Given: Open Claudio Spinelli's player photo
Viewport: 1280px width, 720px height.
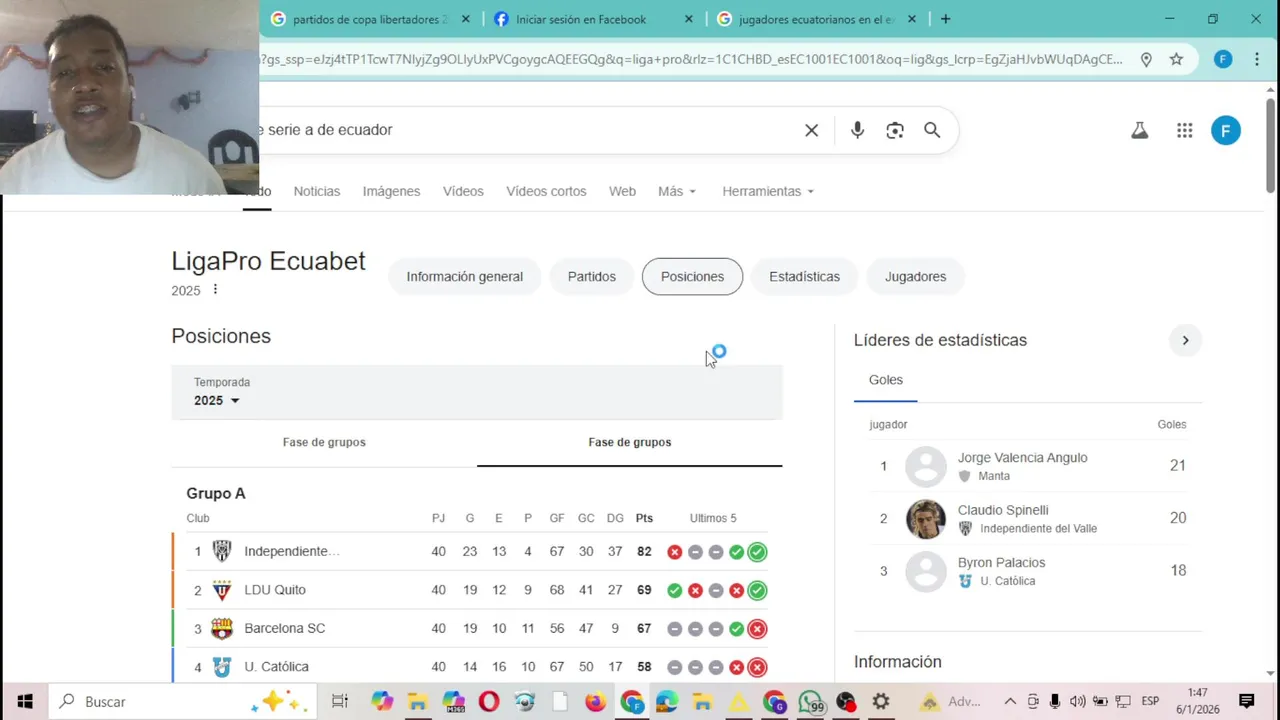Looking at the screenshot, I should (x=926, y=519).
